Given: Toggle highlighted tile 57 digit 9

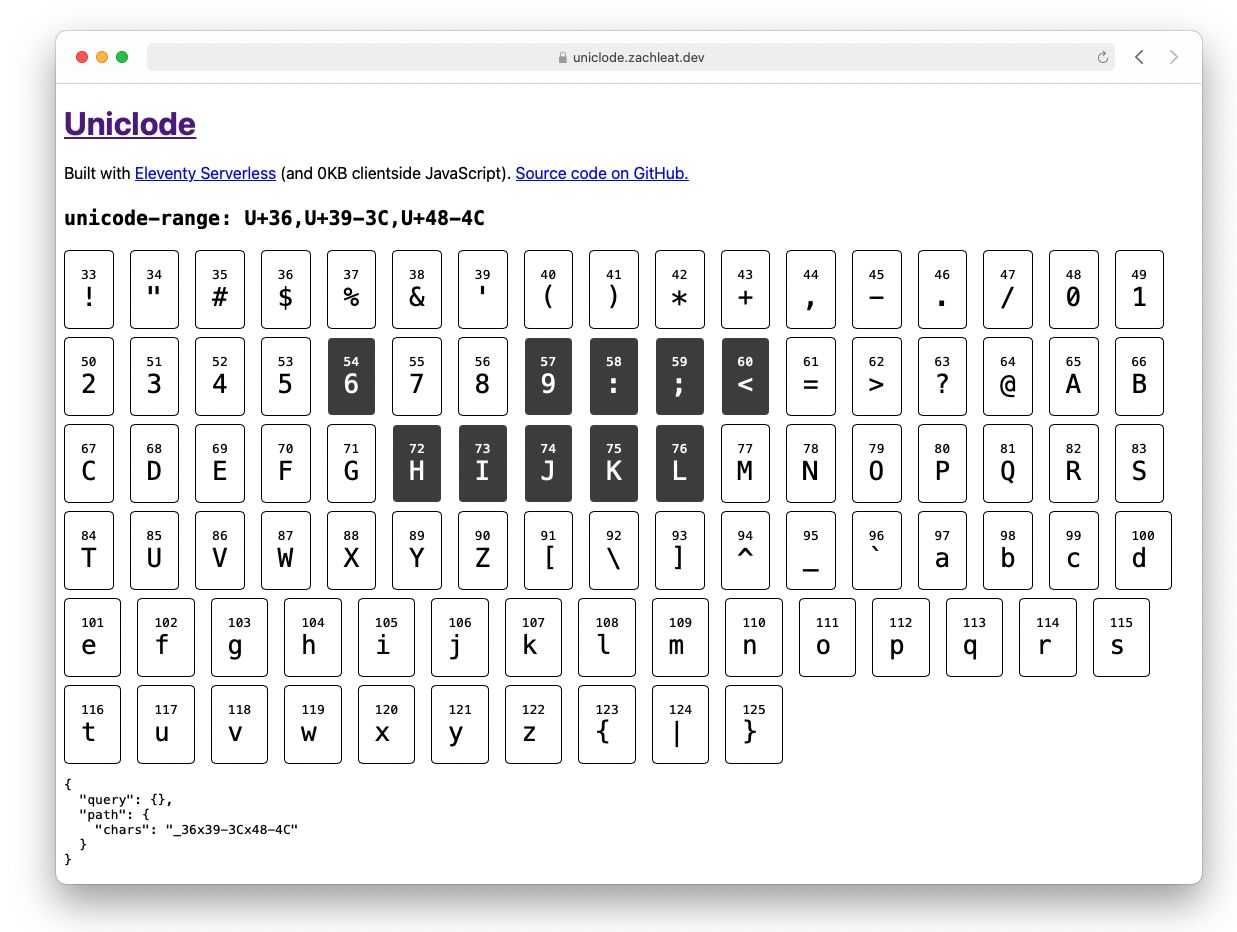Looking at the screenshot, I should click(x=548, y=376).
